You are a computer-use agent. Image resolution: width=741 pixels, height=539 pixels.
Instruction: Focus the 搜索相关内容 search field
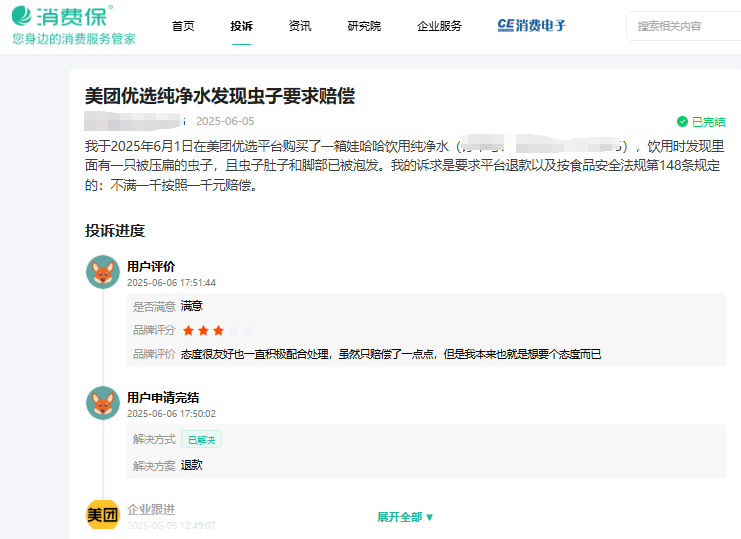683,26
